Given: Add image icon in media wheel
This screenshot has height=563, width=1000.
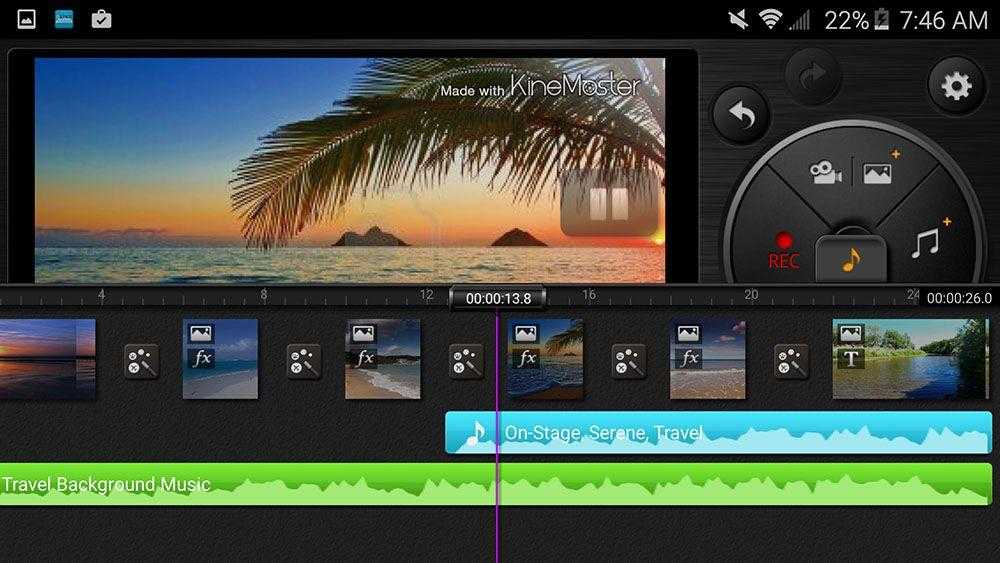Looking at the screenshot, I should tap(878, 172).
